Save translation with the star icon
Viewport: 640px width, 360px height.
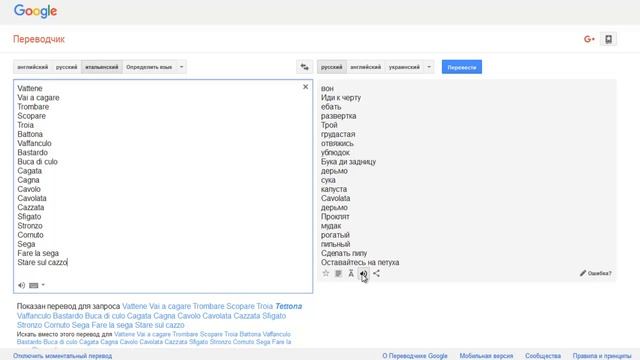[x=326, y=273]
